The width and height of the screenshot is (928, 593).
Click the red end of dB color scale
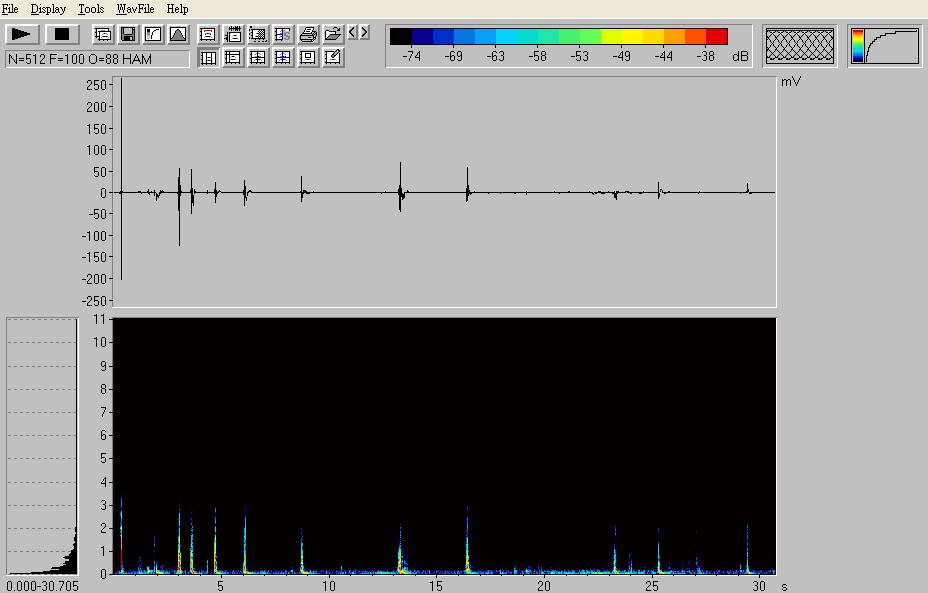pyautogui.click(x=716, y=37)
